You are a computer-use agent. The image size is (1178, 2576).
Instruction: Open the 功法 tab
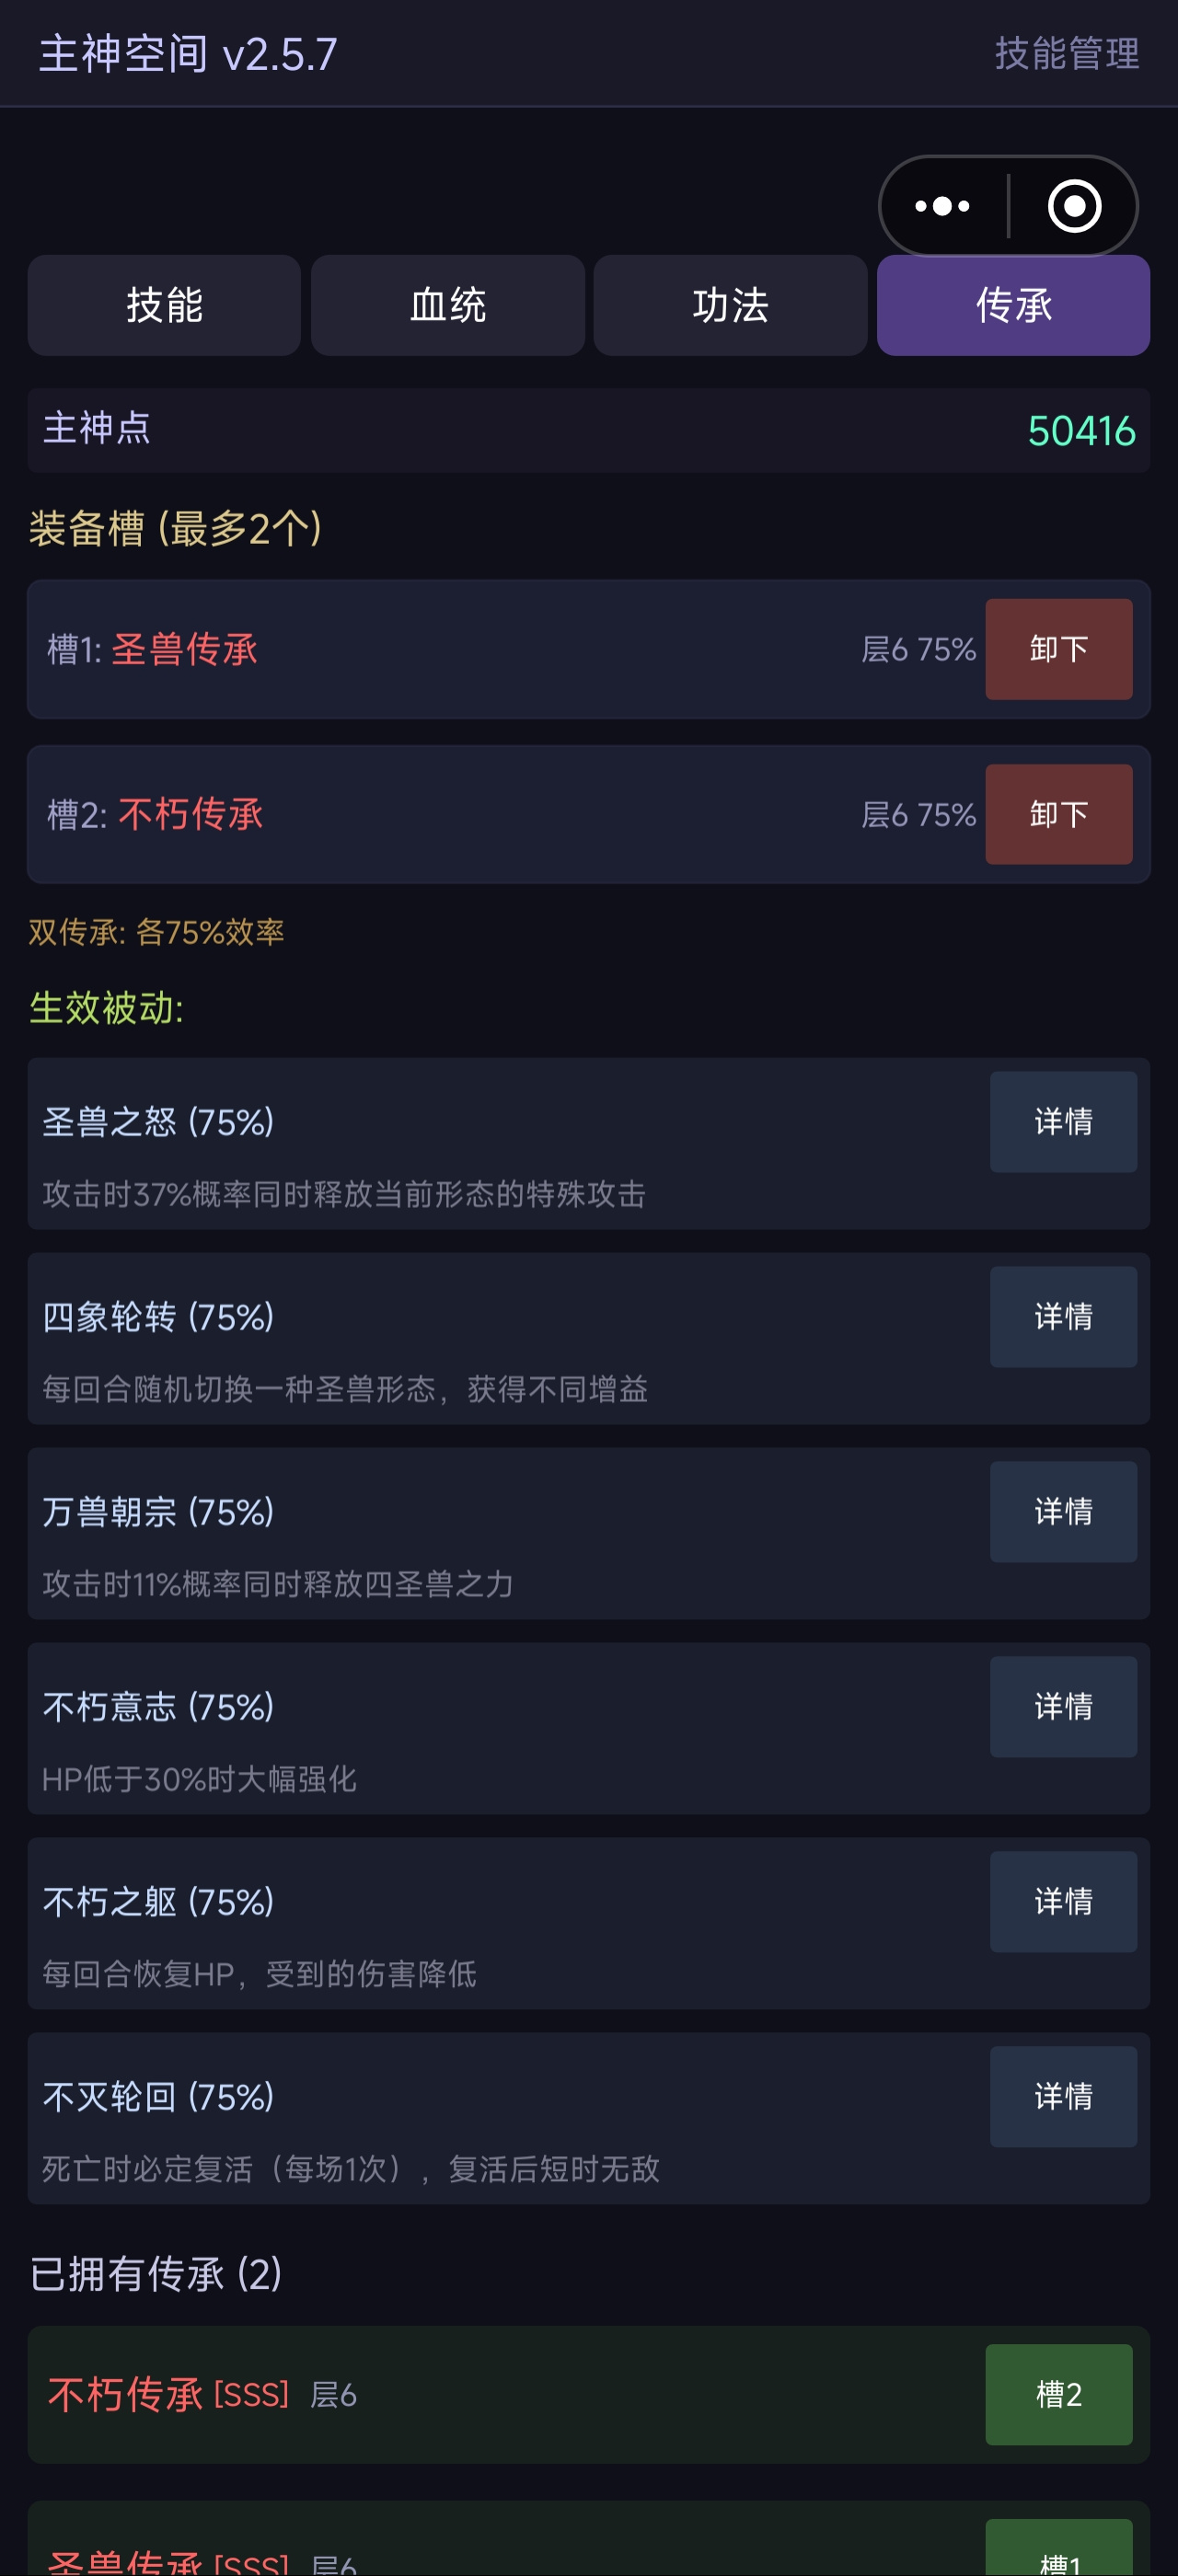tap(730, 305)
